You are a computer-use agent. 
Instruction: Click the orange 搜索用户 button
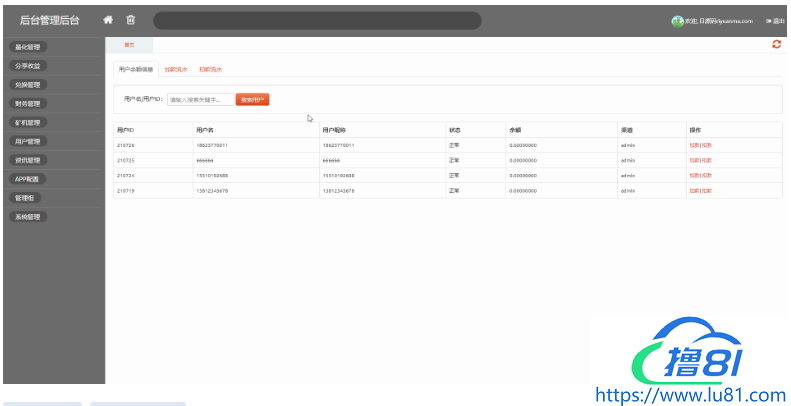(x=253, y=99)
